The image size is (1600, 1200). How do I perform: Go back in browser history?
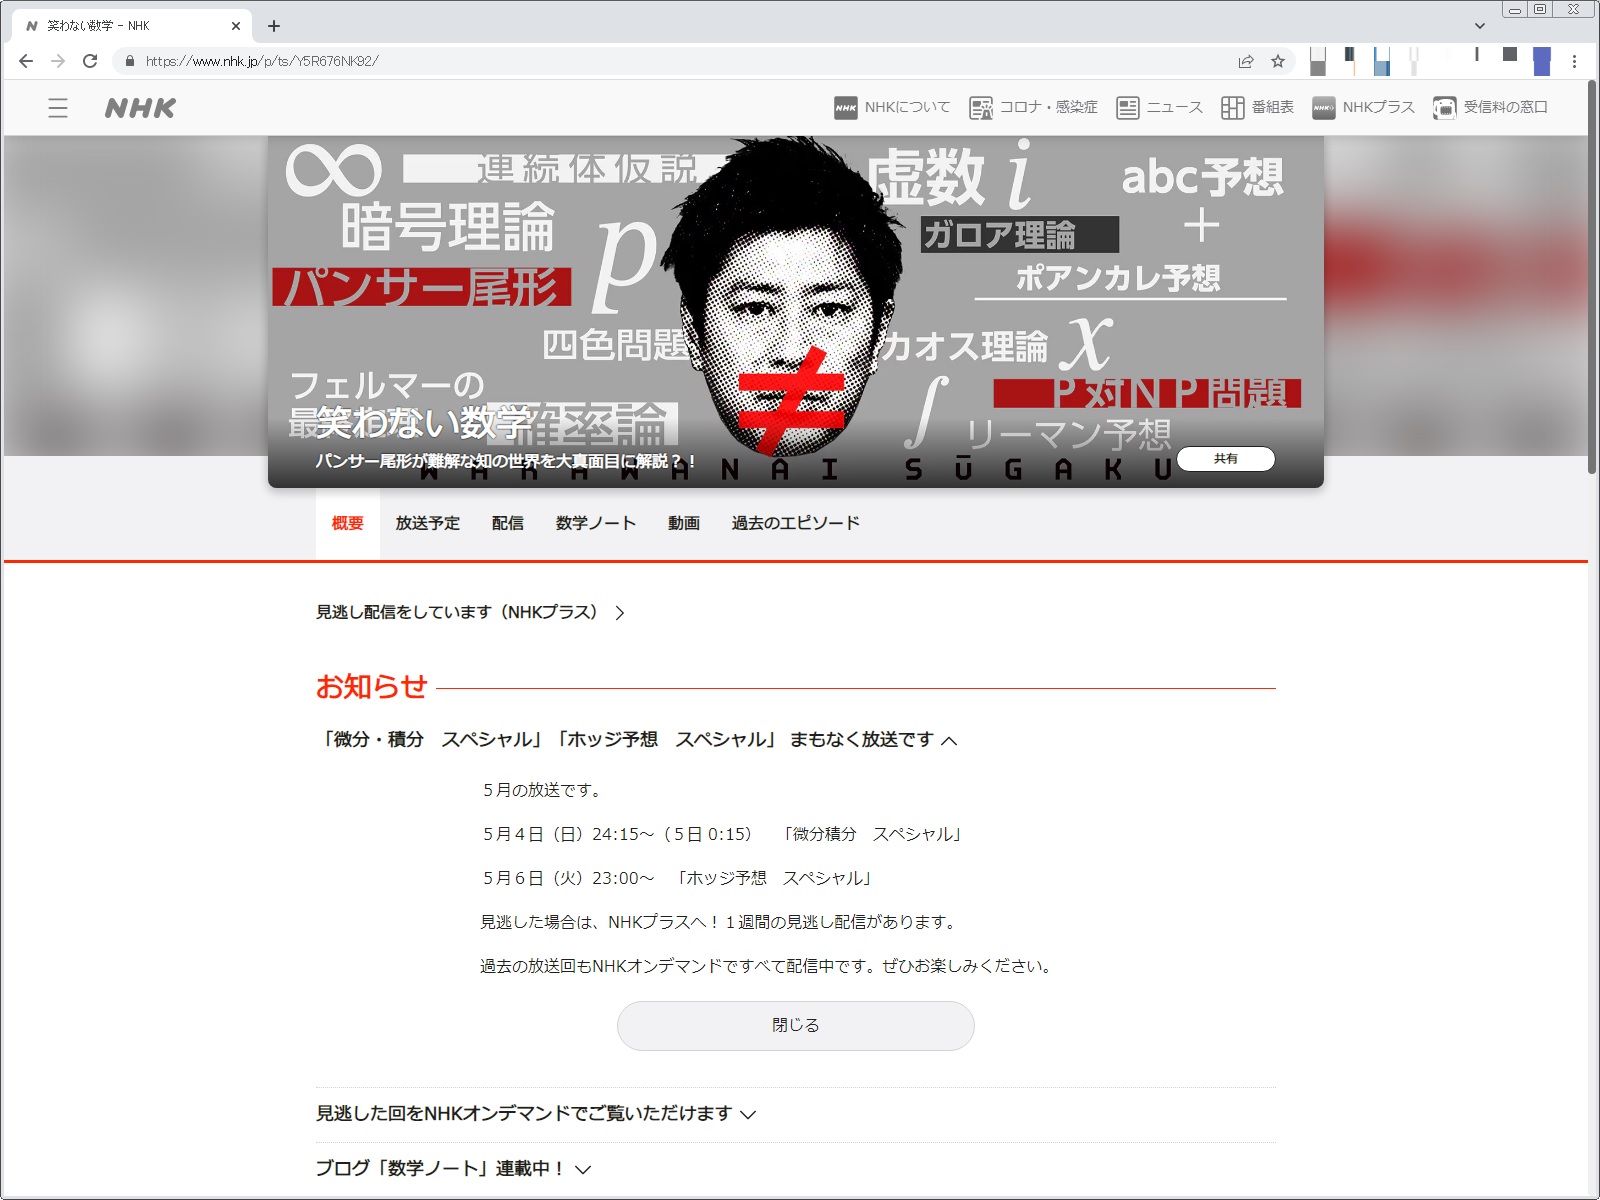coord(26,61)
